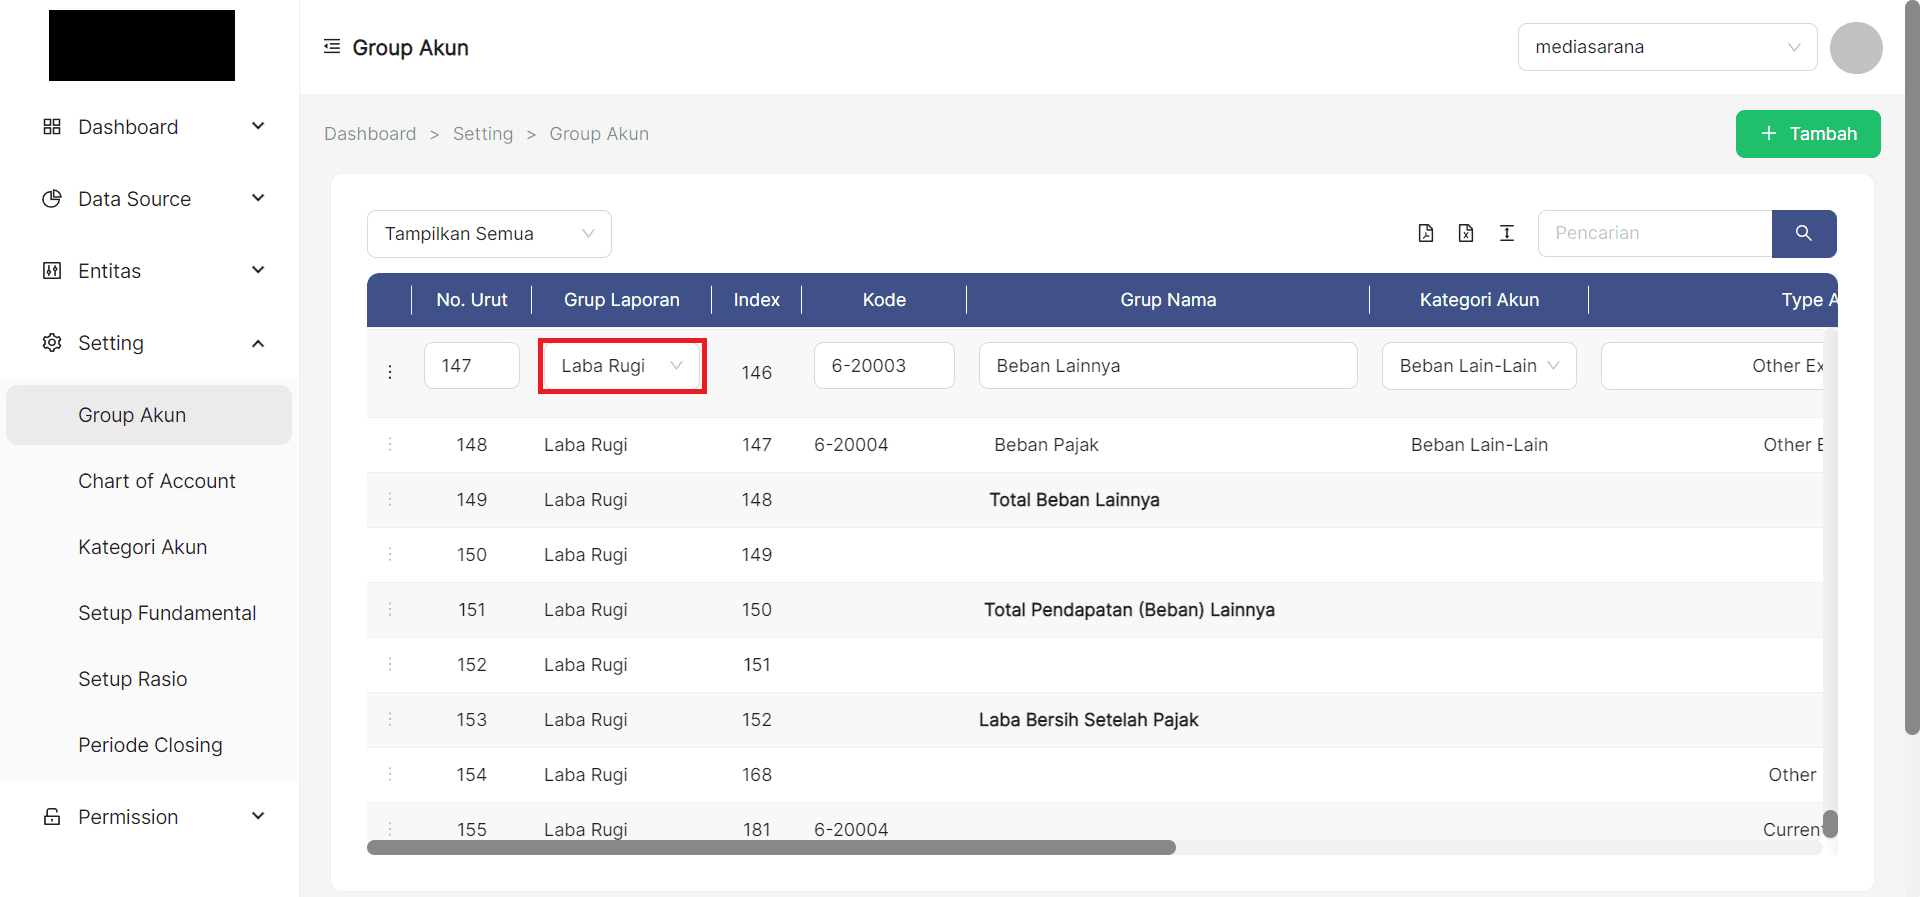
Task: Open drag handle menu for row 148
Action: [x=390, y=445]
